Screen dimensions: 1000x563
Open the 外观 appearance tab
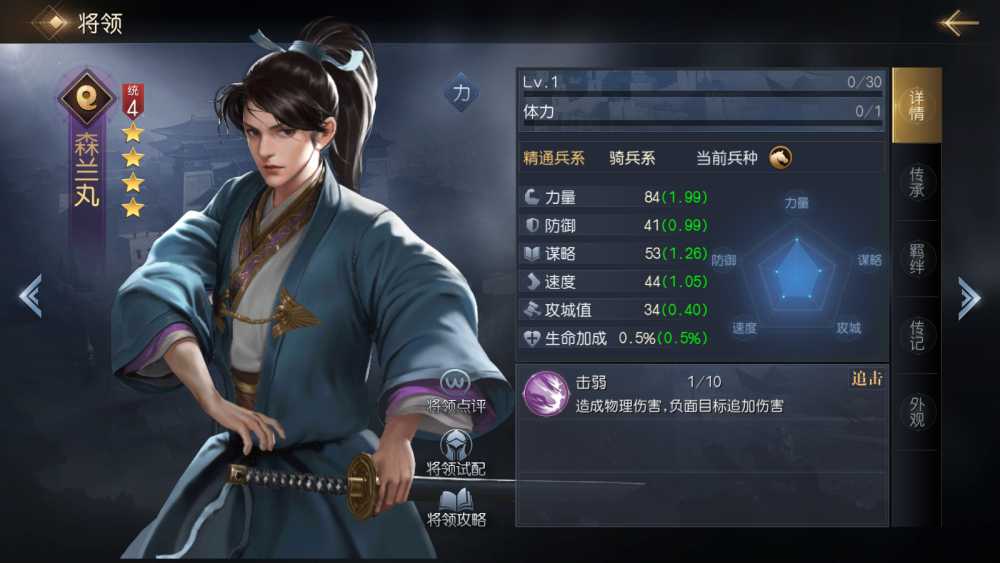coord(916,412)
